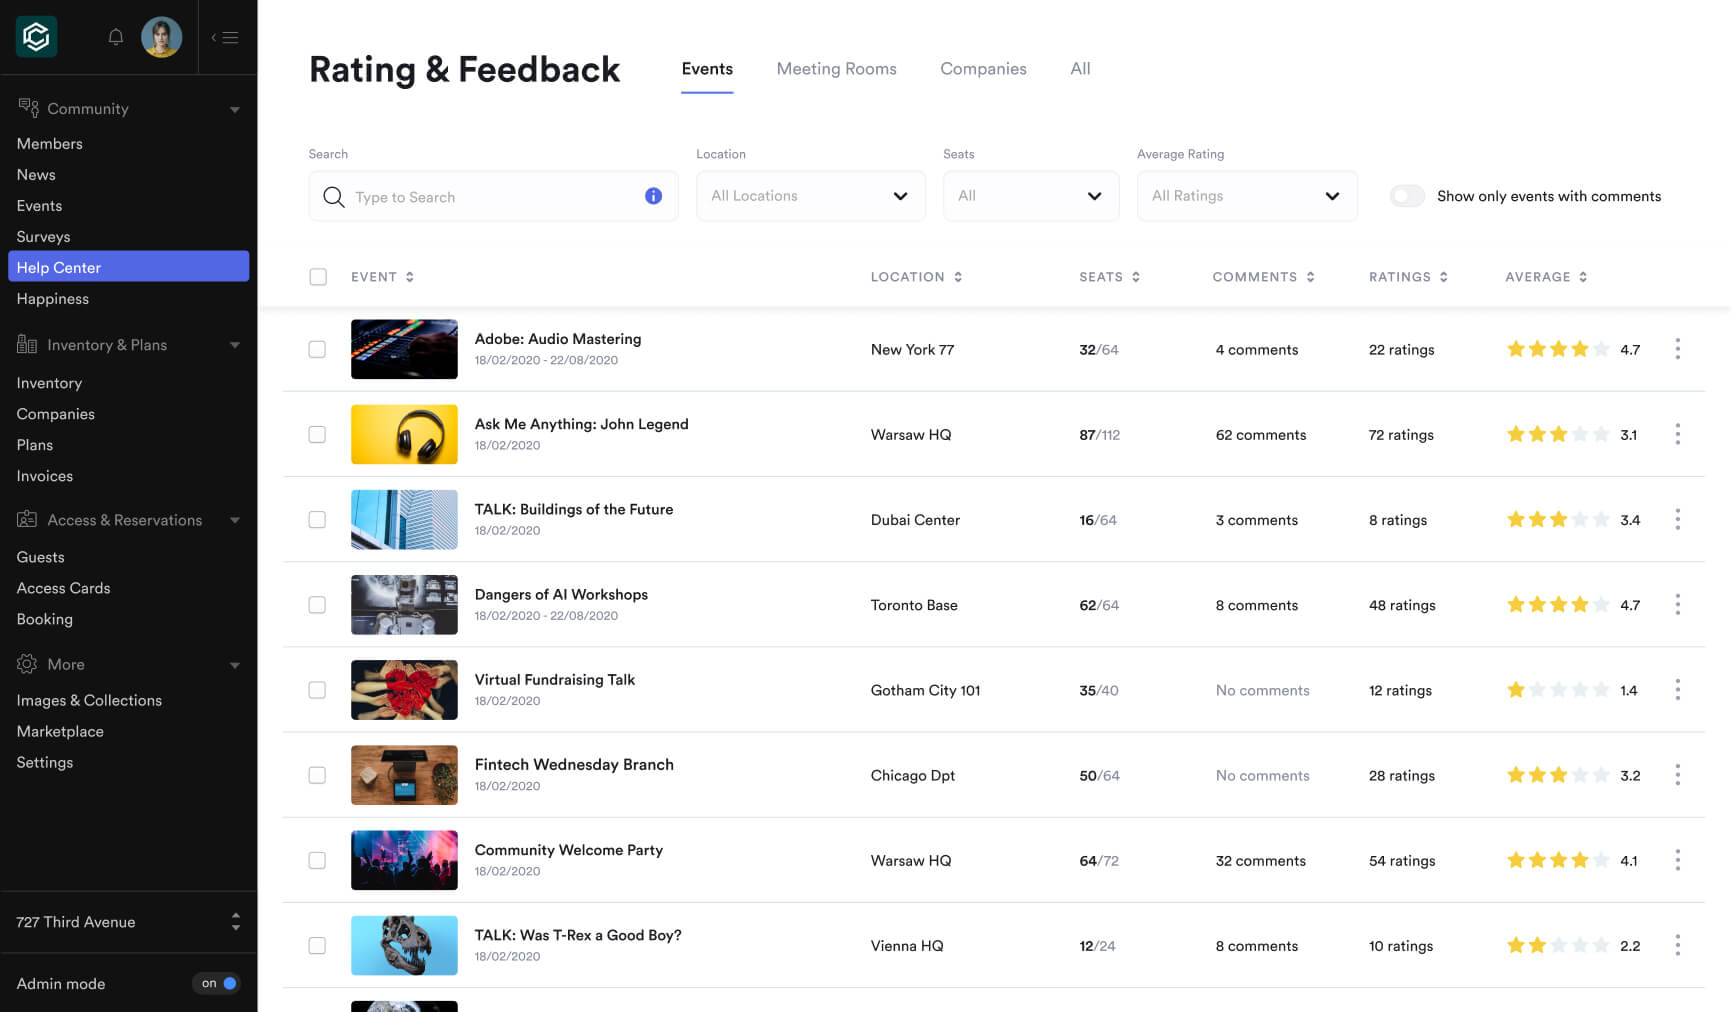Image resolution: width=1731 pixels, height=1012 pixels.
Task: Click the More section gear icon
Action: click(x=27, y=664)
